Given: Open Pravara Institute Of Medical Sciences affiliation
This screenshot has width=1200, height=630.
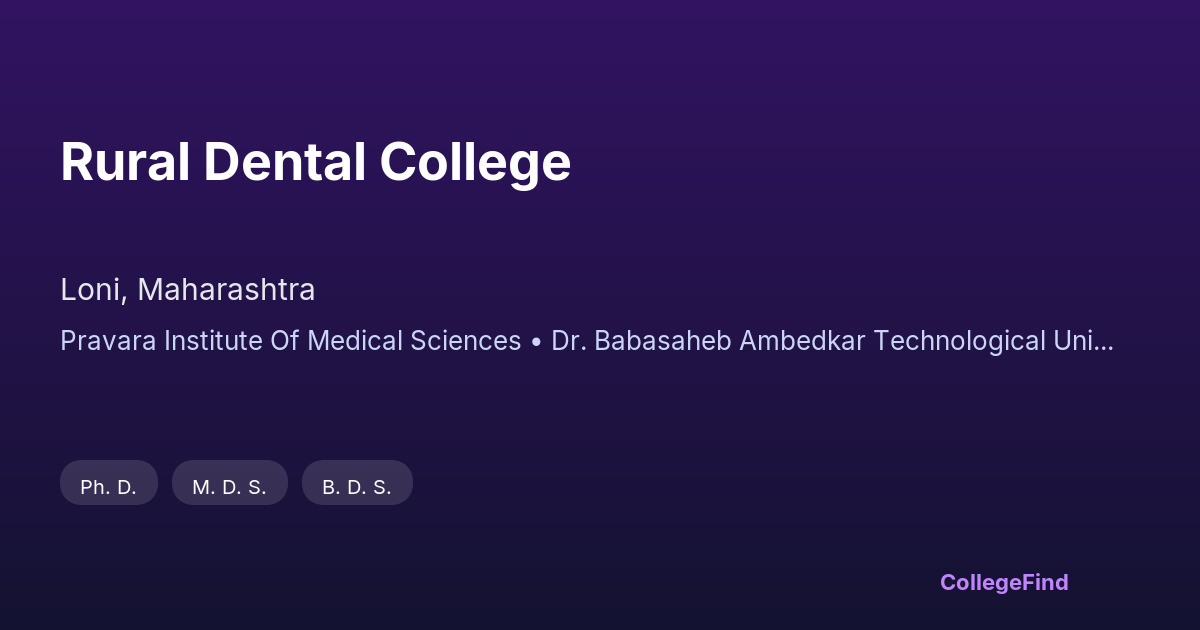Looking at the screenshot, I should 290,341.
